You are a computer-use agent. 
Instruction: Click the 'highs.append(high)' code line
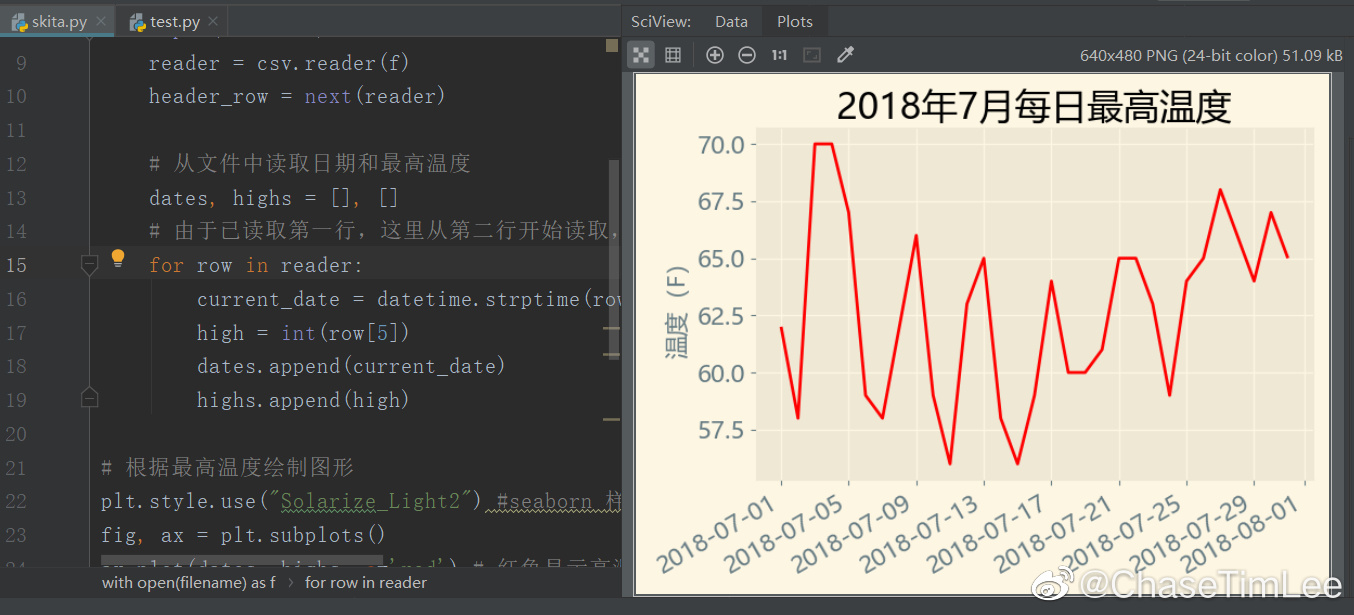tap(304, 400)
